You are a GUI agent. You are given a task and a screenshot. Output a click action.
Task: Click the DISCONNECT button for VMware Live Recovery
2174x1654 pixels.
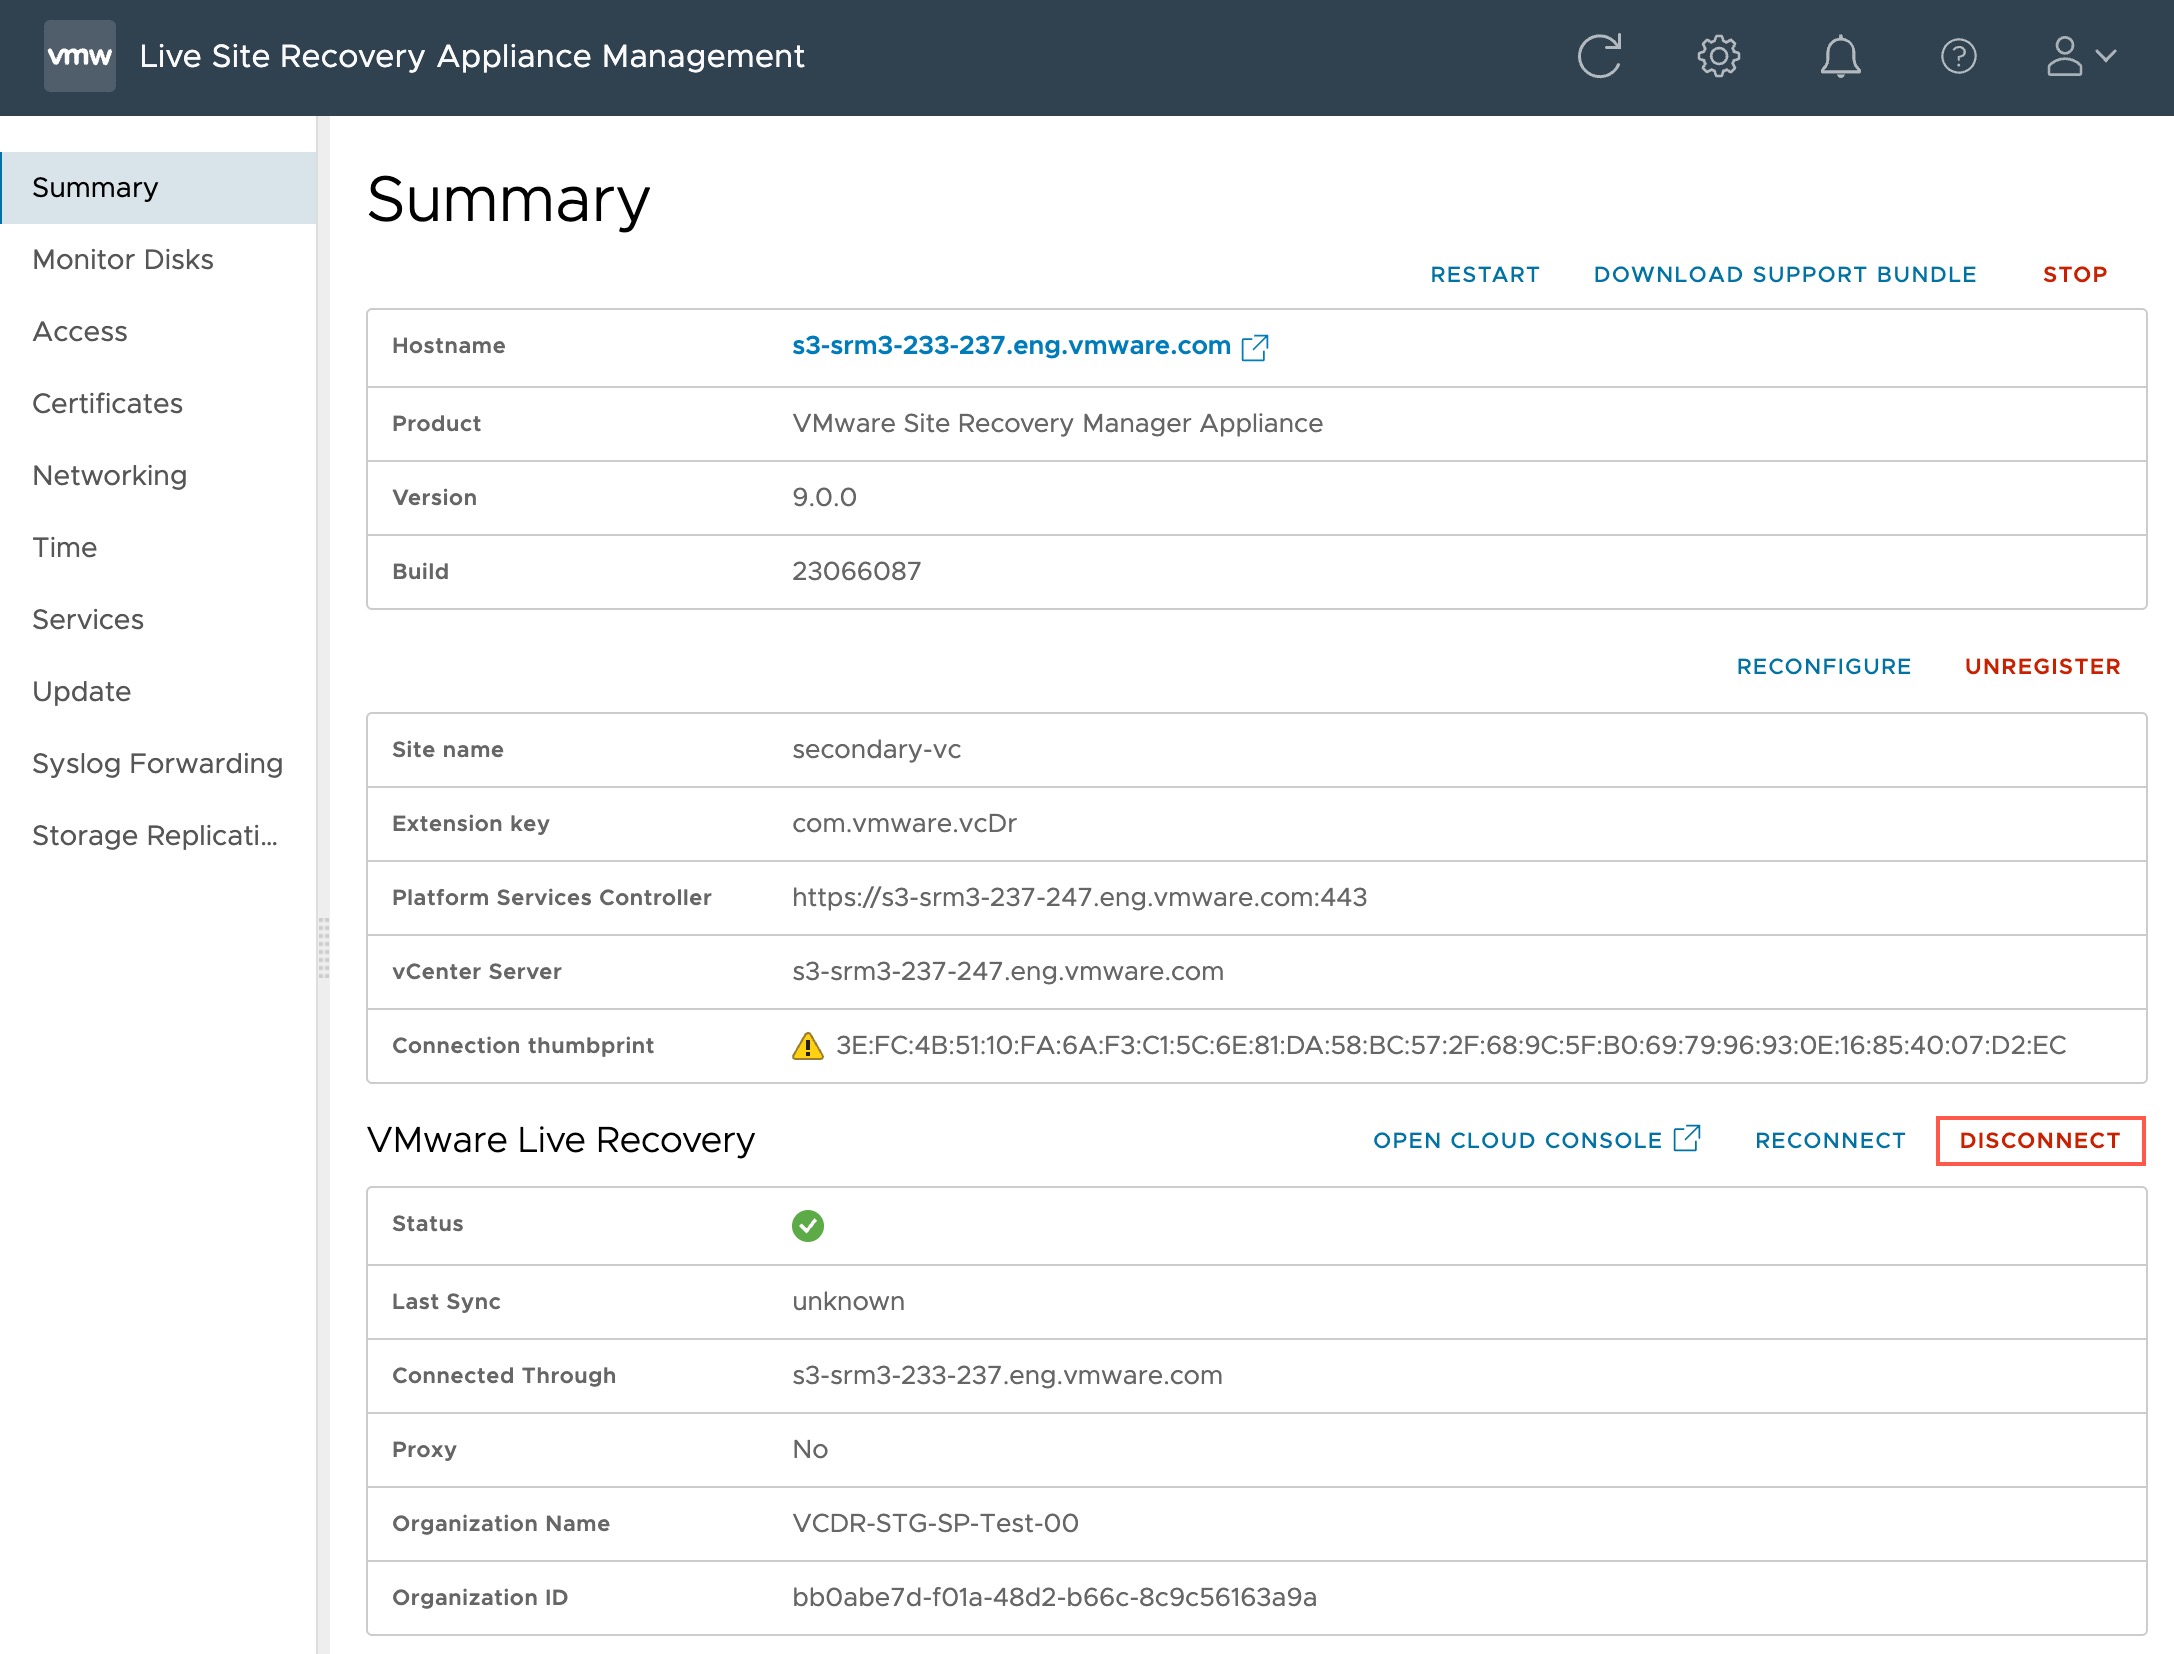(2038, 1140)
